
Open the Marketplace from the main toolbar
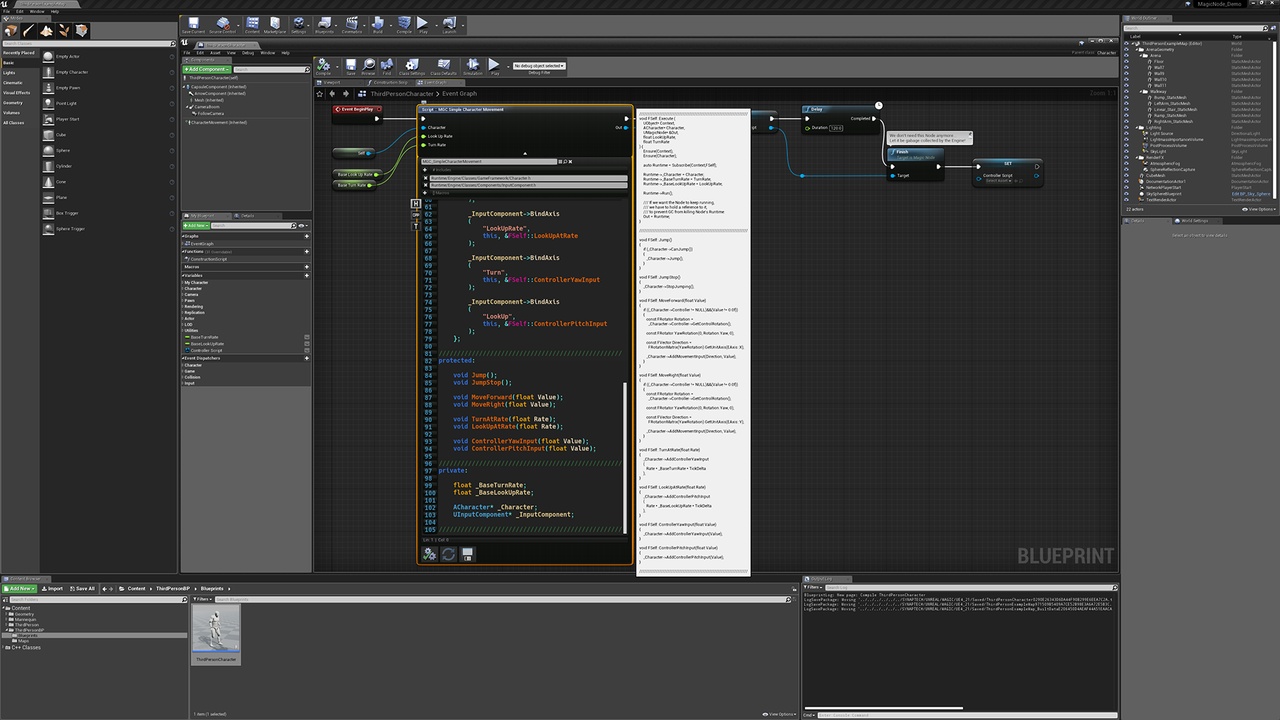275,24
